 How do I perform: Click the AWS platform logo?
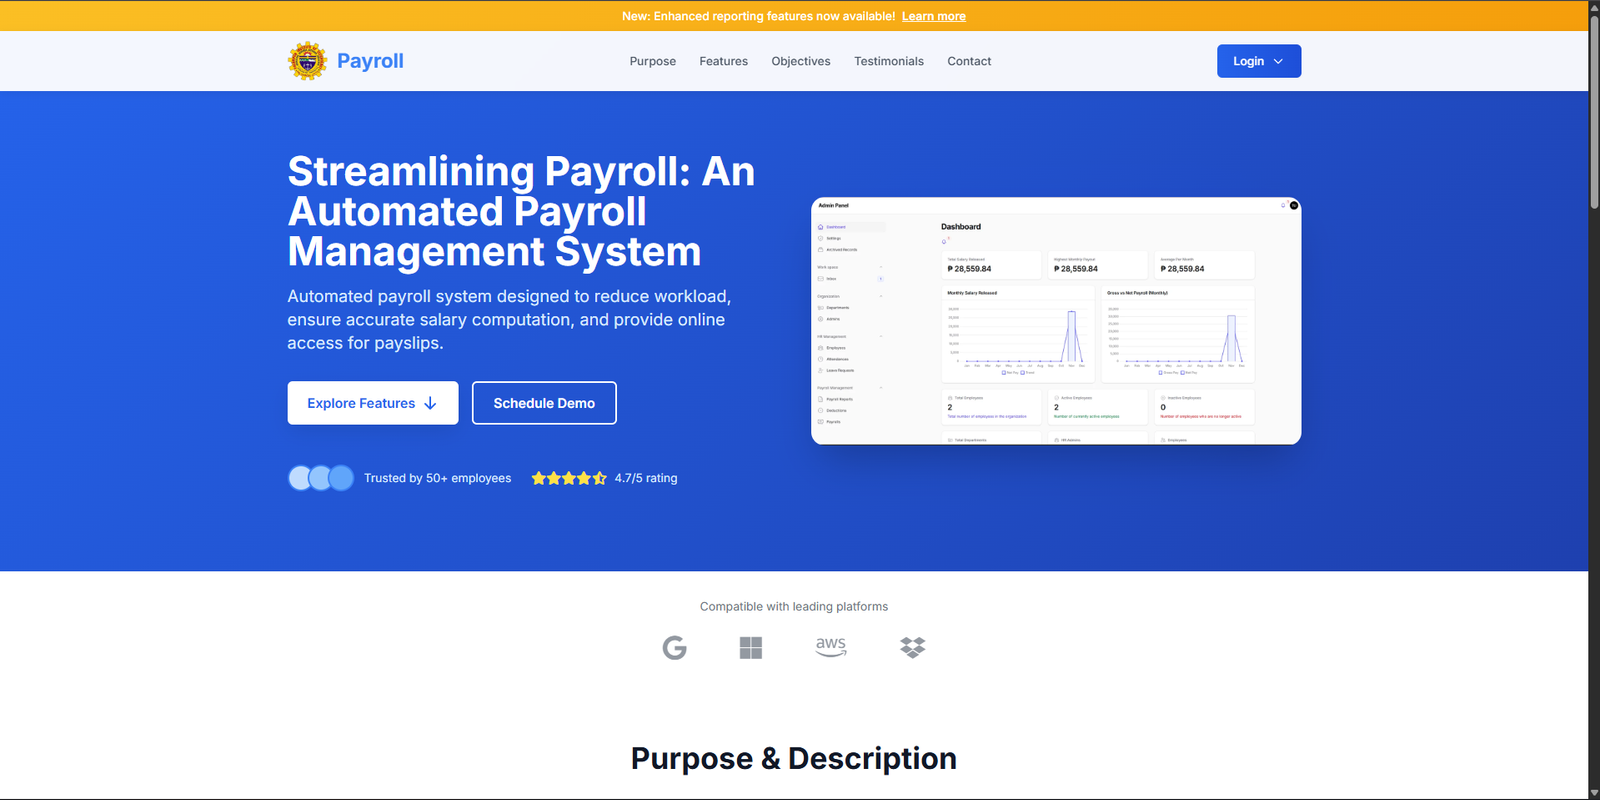(x=831, y=647)
